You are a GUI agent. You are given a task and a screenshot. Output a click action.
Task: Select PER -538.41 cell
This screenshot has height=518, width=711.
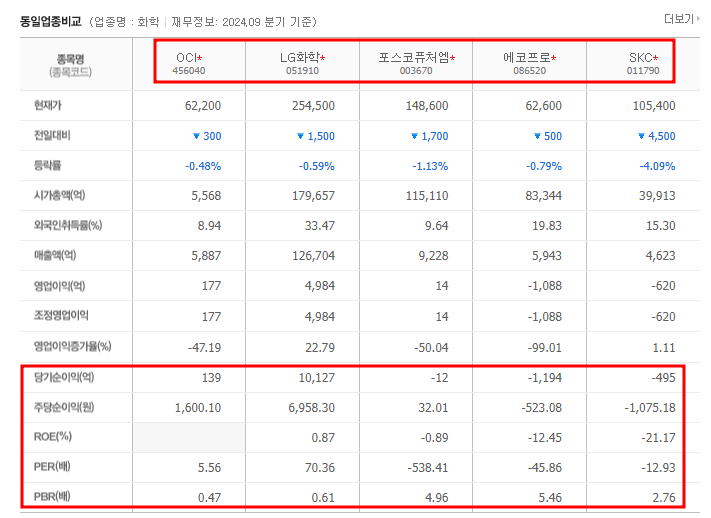(428, 467)
